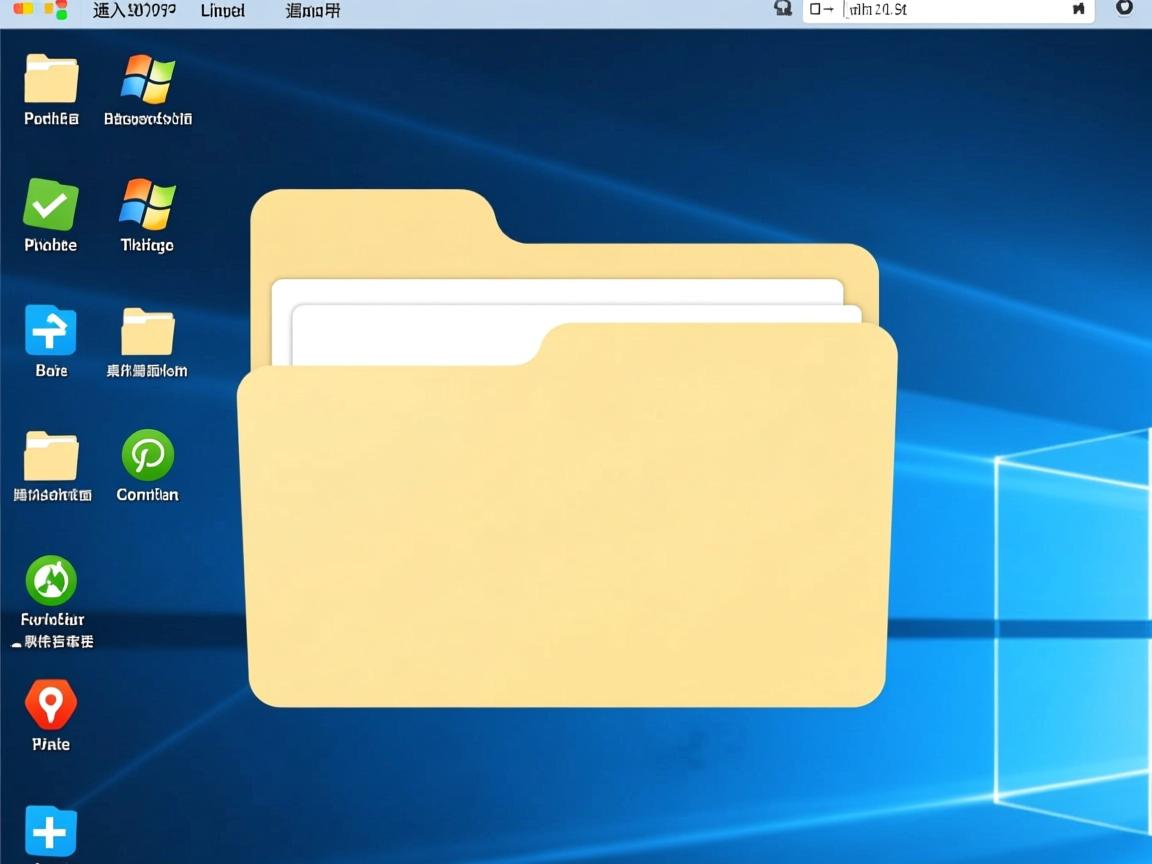Open the Linpel menu in top bar
The height and width of the screenshot is (864, 1152).
pos(222,11)
